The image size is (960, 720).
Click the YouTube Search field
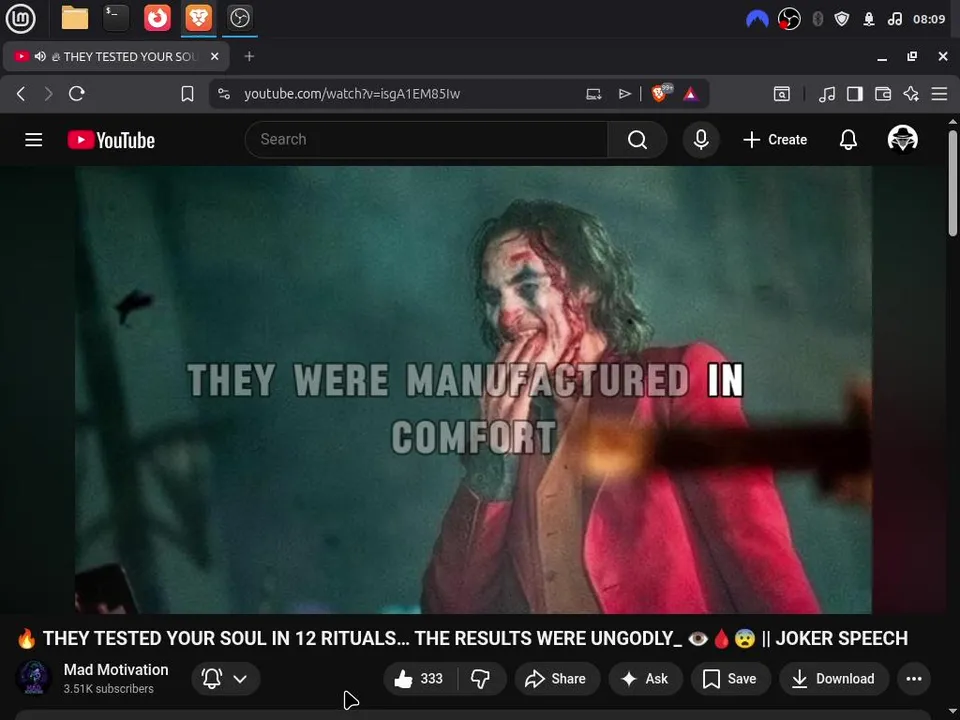click(427, 140)
